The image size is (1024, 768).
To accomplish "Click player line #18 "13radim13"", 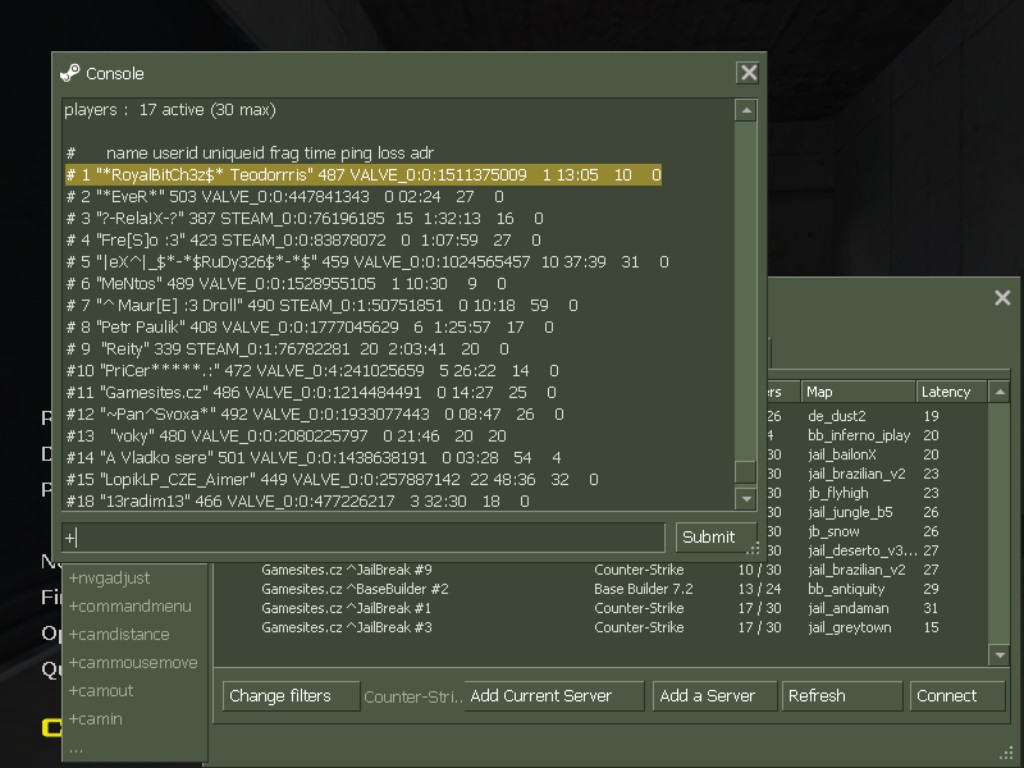I will pyautogui.click(x=297, y=501).
